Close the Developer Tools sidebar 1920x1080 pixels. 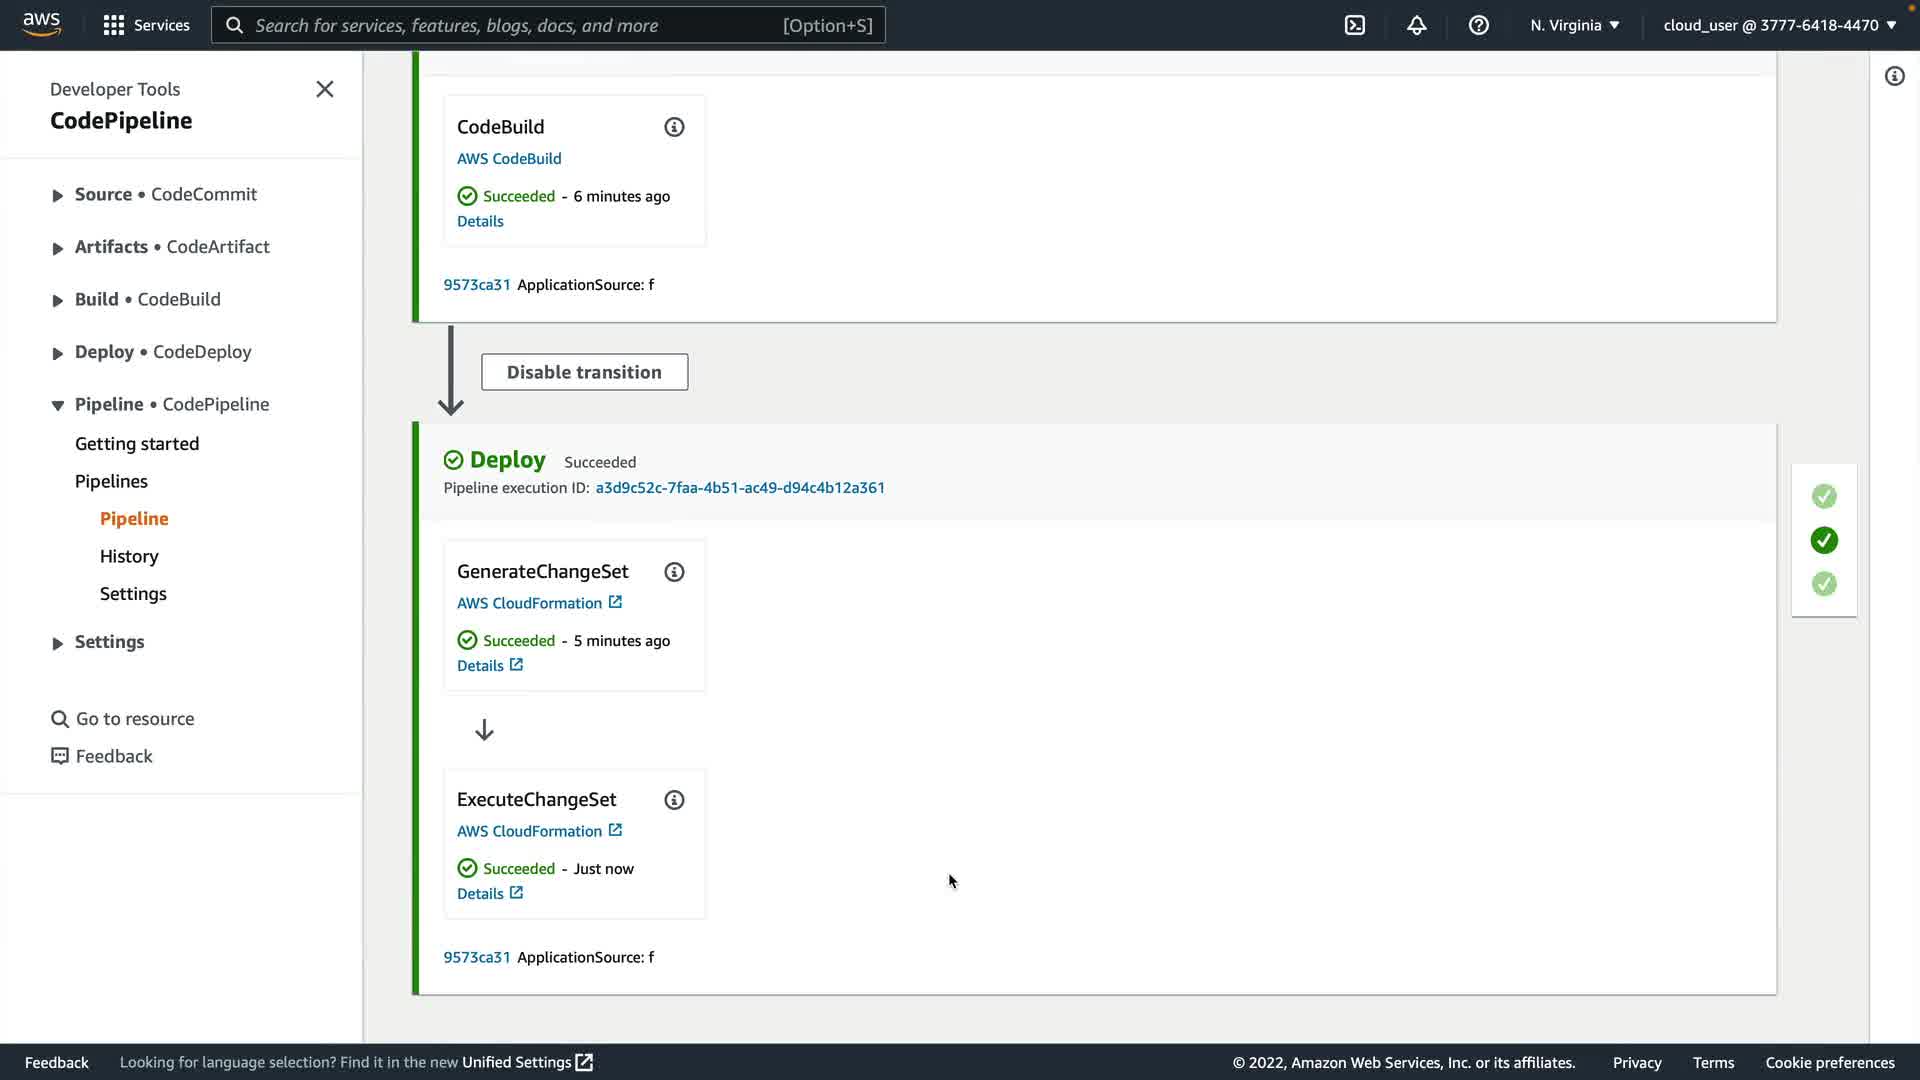coord(325,89)
